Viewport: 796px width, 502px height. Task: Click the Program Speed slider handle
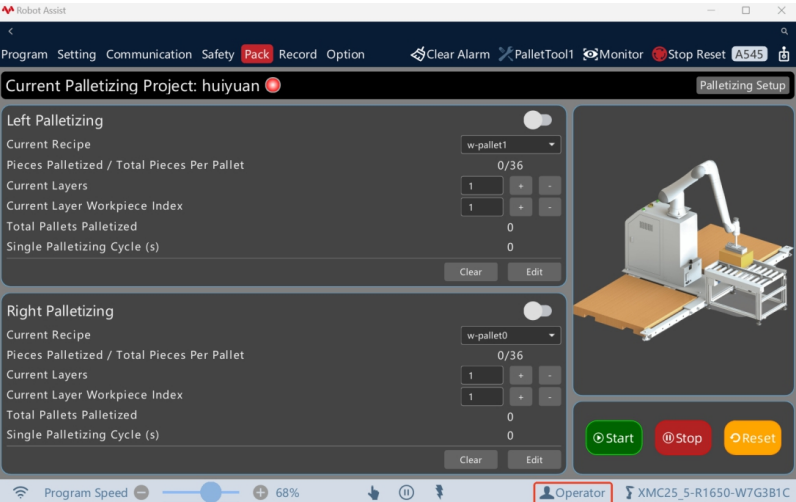(211, 492)
